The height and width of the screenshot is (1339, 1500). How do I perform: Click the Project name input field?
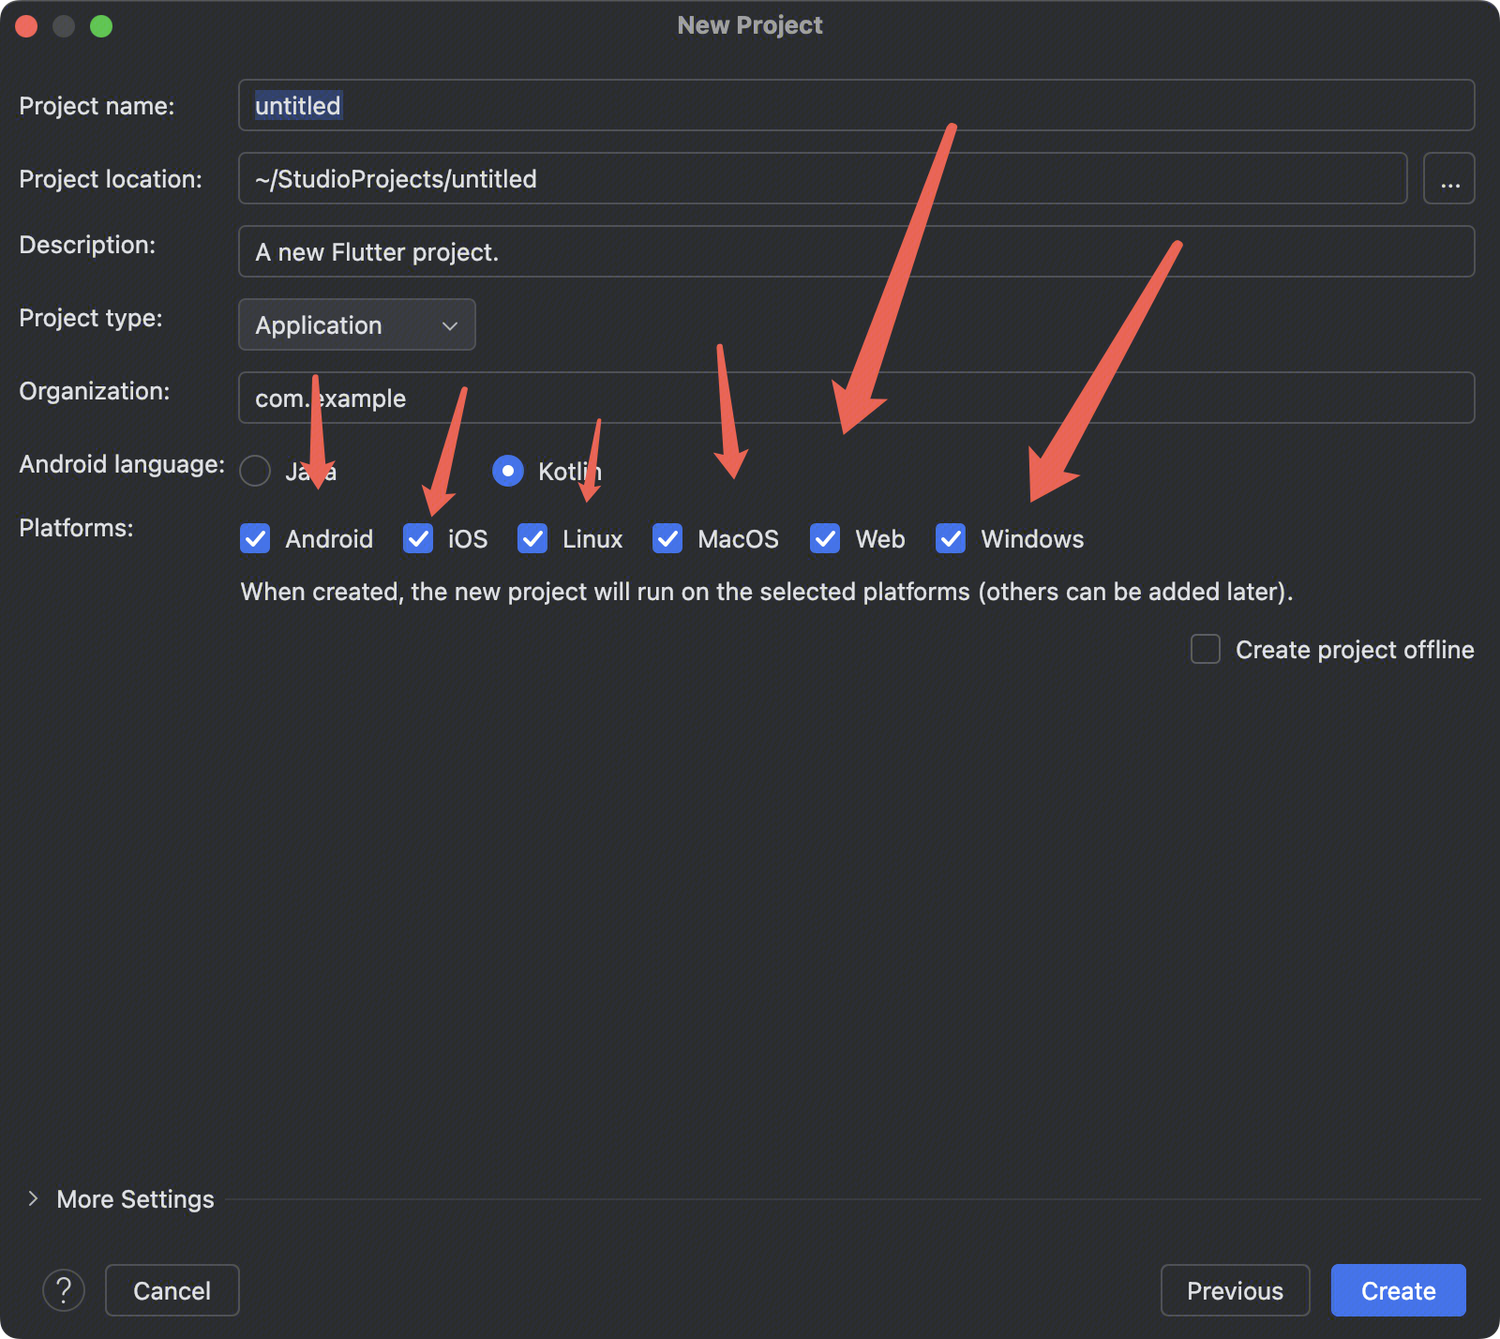coord(856,106)
